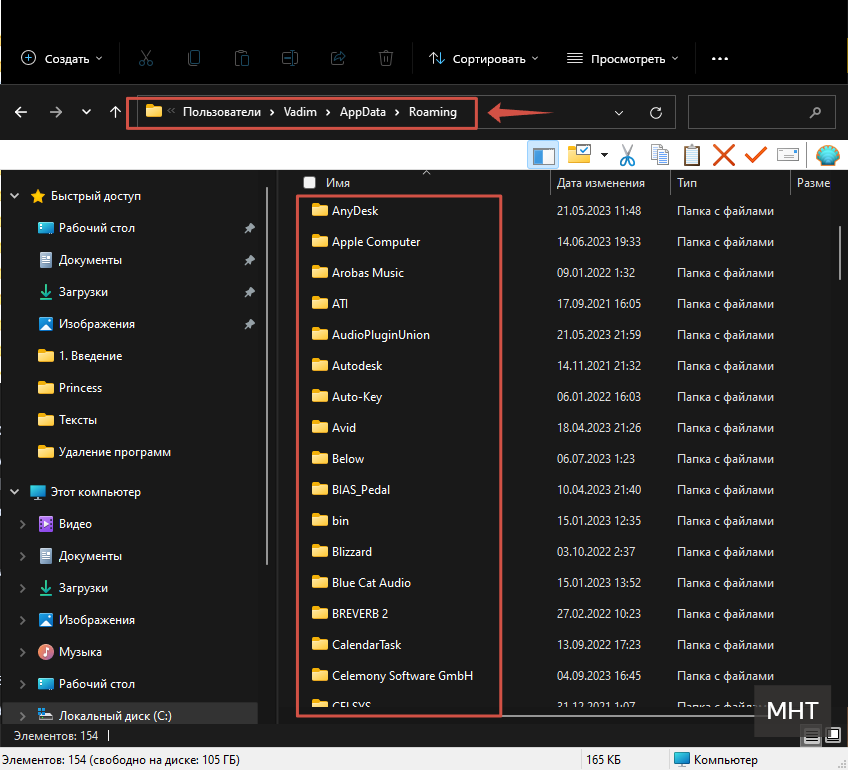The height and width of the screenshot is (770, 848).
Task: Go forward with the right arrow button
Action: (x=56, y=112)
